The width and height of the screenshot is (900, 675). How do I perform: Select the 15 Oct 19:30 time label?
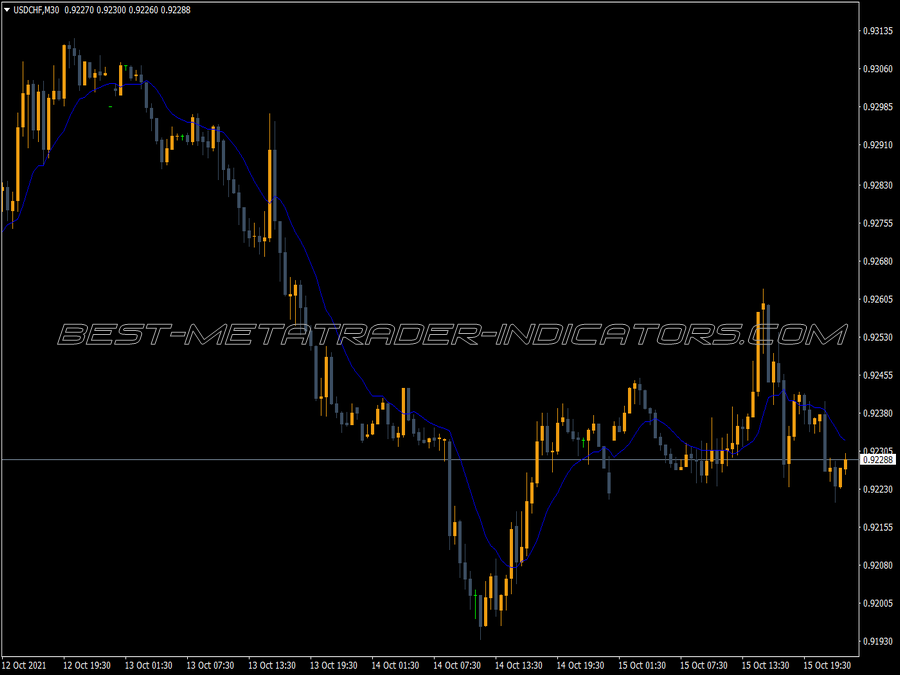point(827,665)
